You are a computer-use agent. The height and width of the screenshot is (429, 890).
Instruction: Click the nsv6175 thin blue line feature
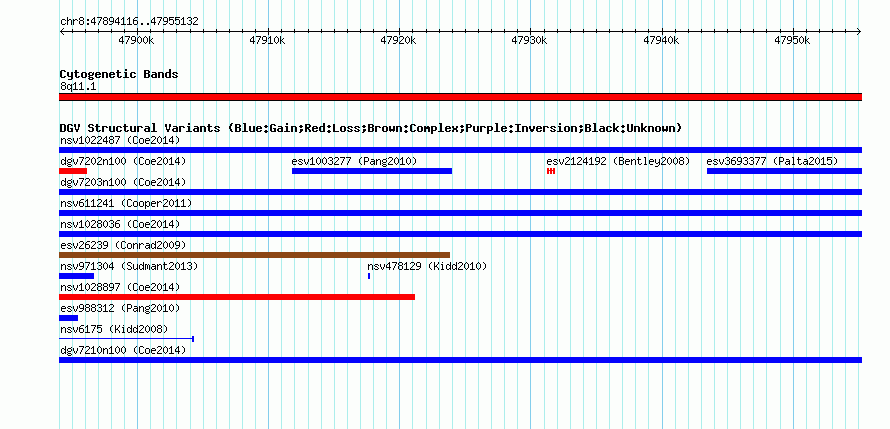click(x=127, y=339)
